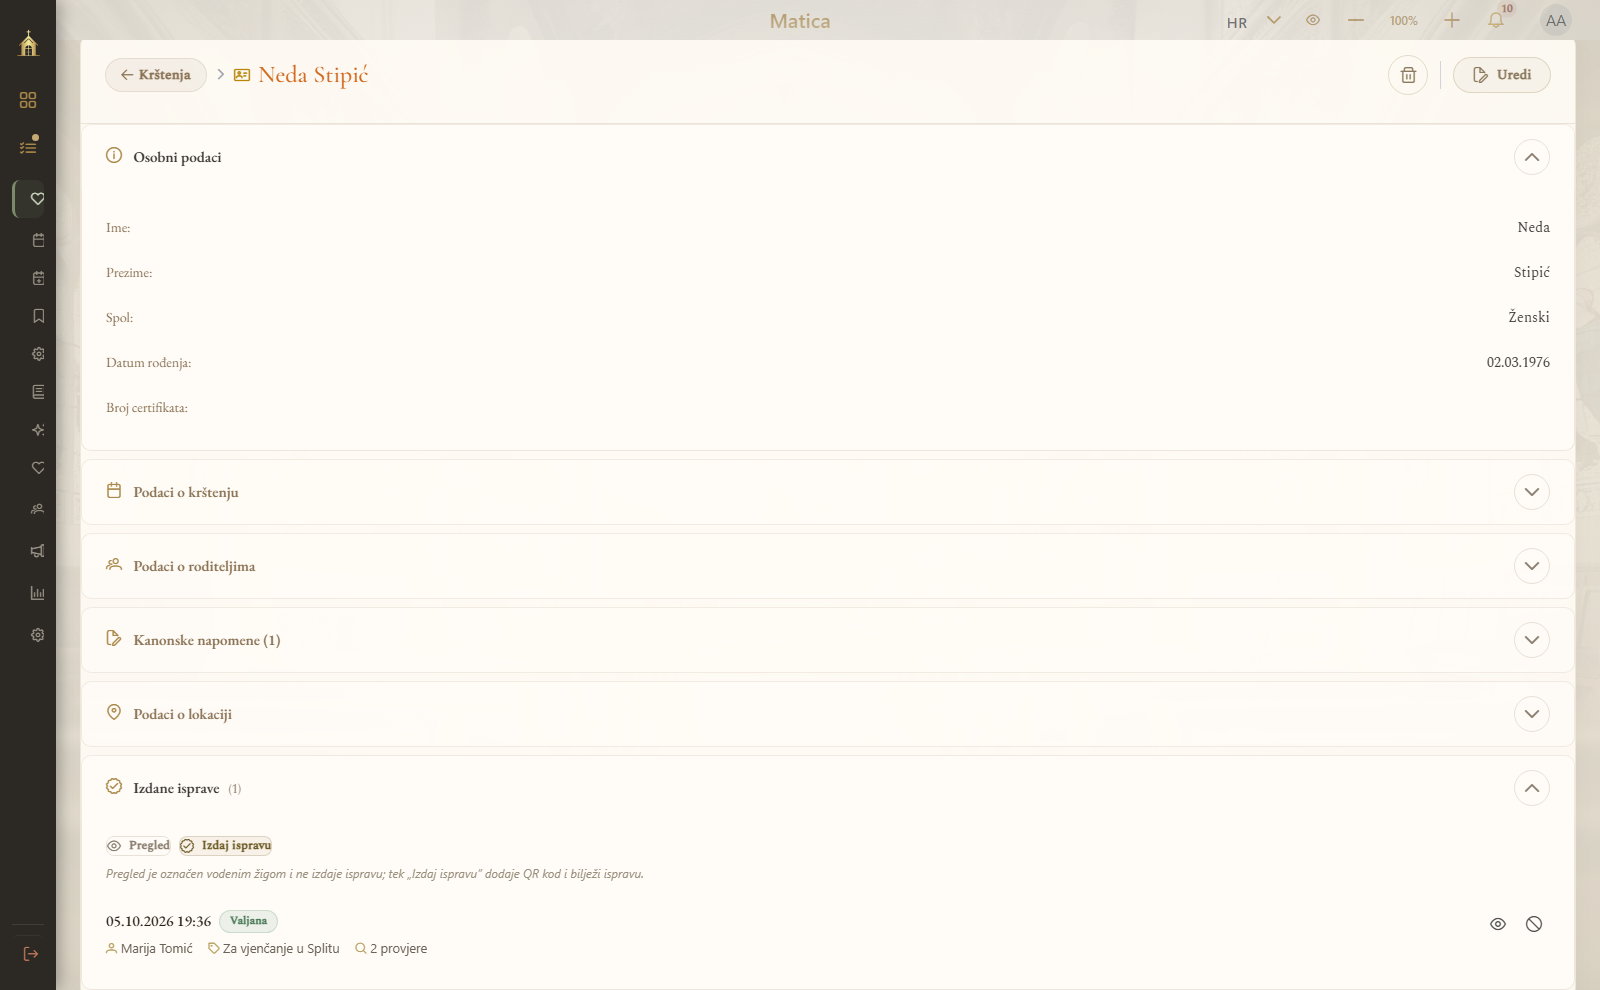Open the megaphone announcements icon

coord(38,551)
